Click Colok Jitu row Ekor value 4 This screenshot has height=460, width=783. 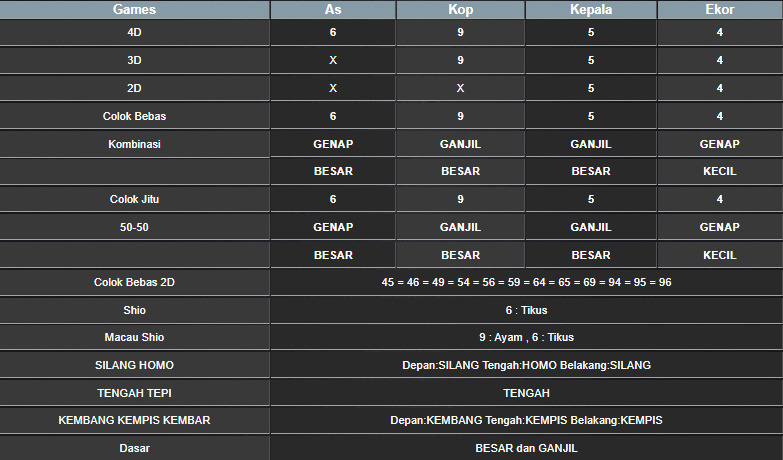[x=720, y=199]
